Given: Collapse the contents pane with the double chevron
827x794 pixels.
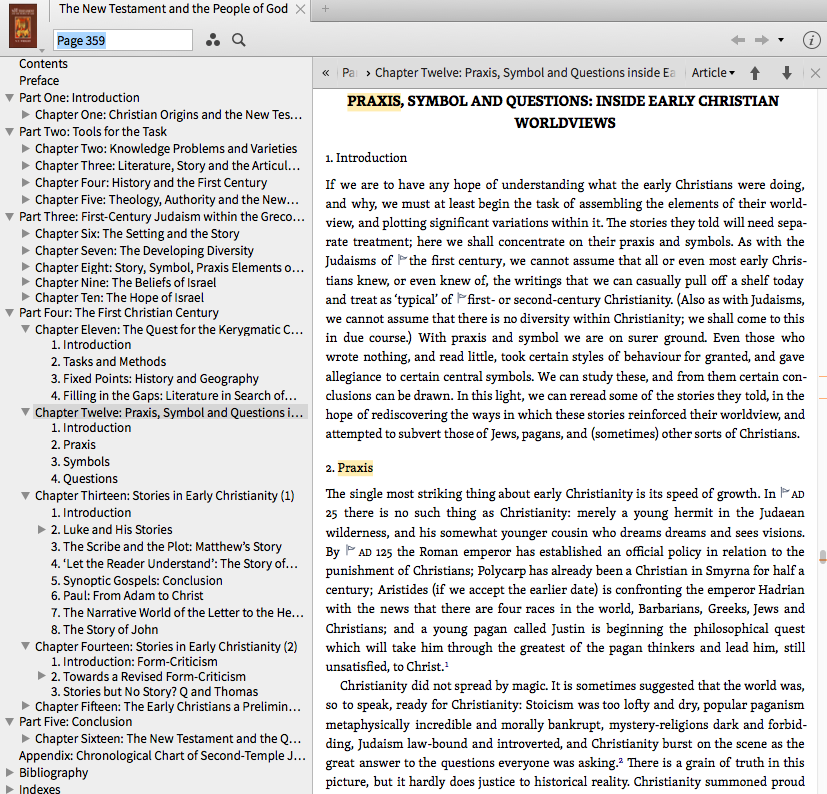Looking at the screenshot, I should point(326,73).
